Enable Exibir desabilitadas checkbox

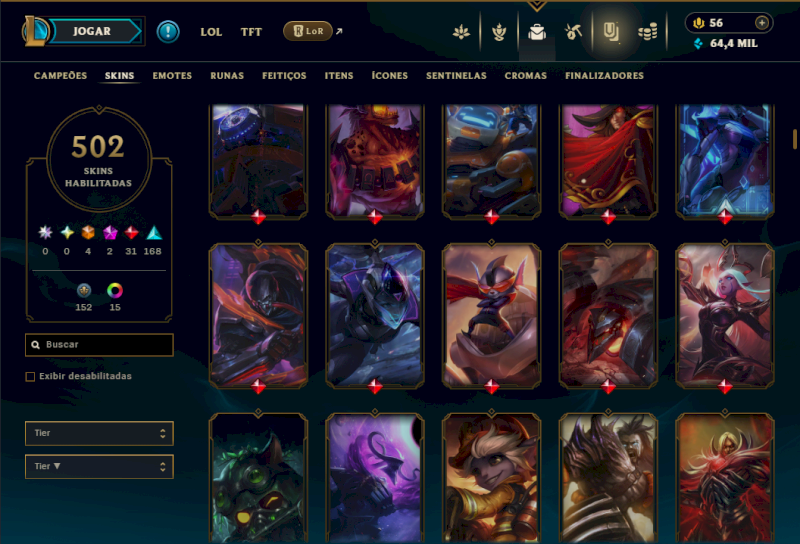tap(30, 377)
